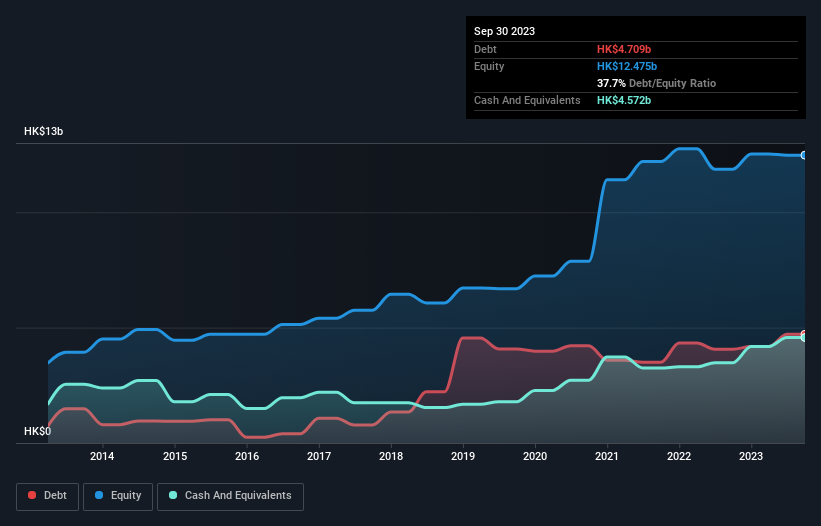This screenshot has width=821, height=526.
Task: Click the 2016 x-axis label
Action: tap(247, 456)
